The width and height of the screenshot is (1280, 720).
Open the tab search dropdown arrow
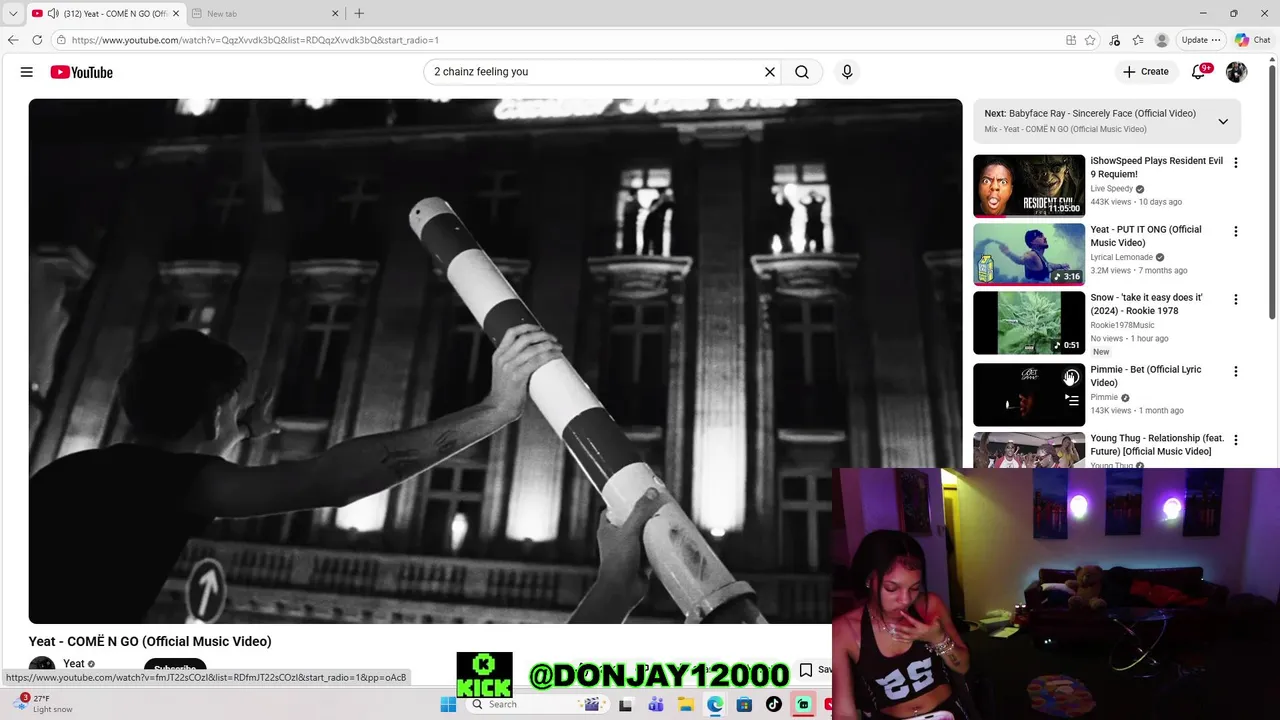13,13
